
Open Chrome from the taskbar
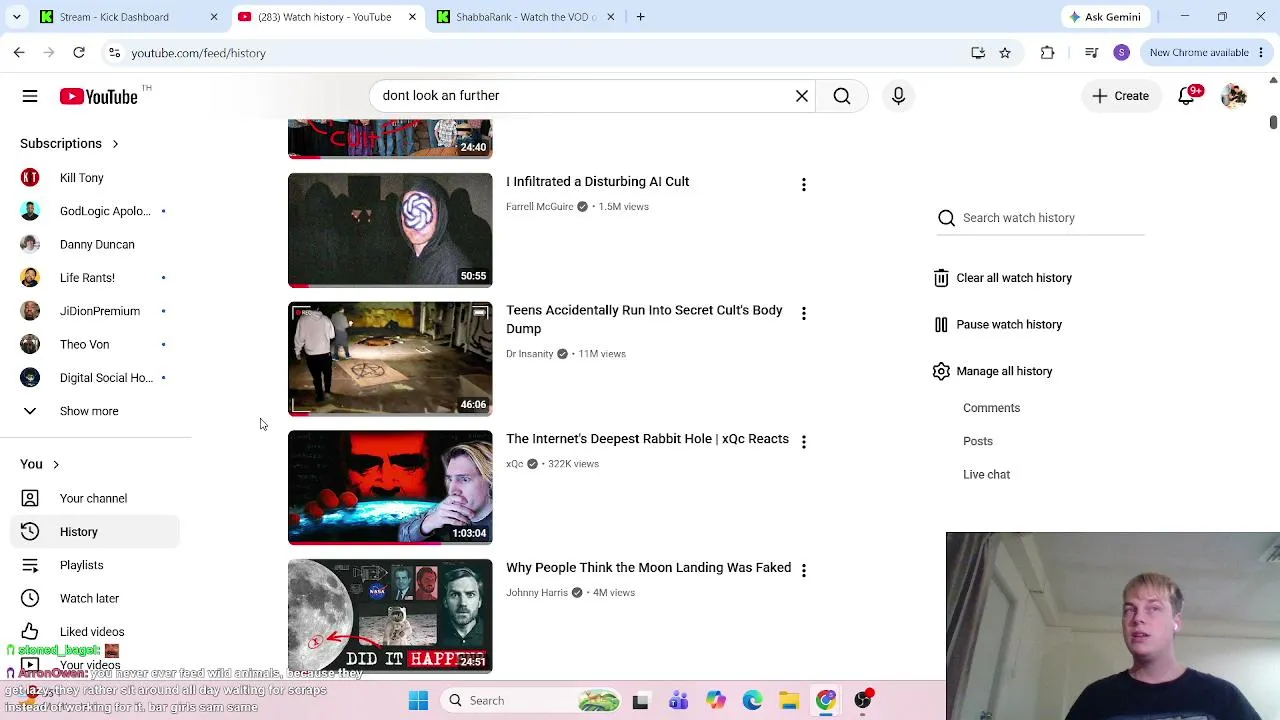coord(826,701)
